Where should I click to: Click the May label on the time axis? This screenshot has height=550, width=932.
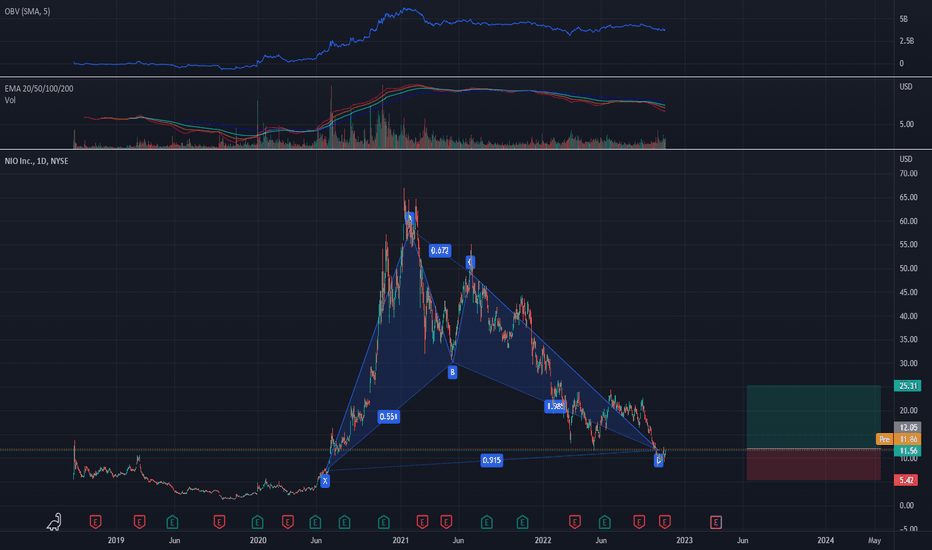tap(874, 540)
